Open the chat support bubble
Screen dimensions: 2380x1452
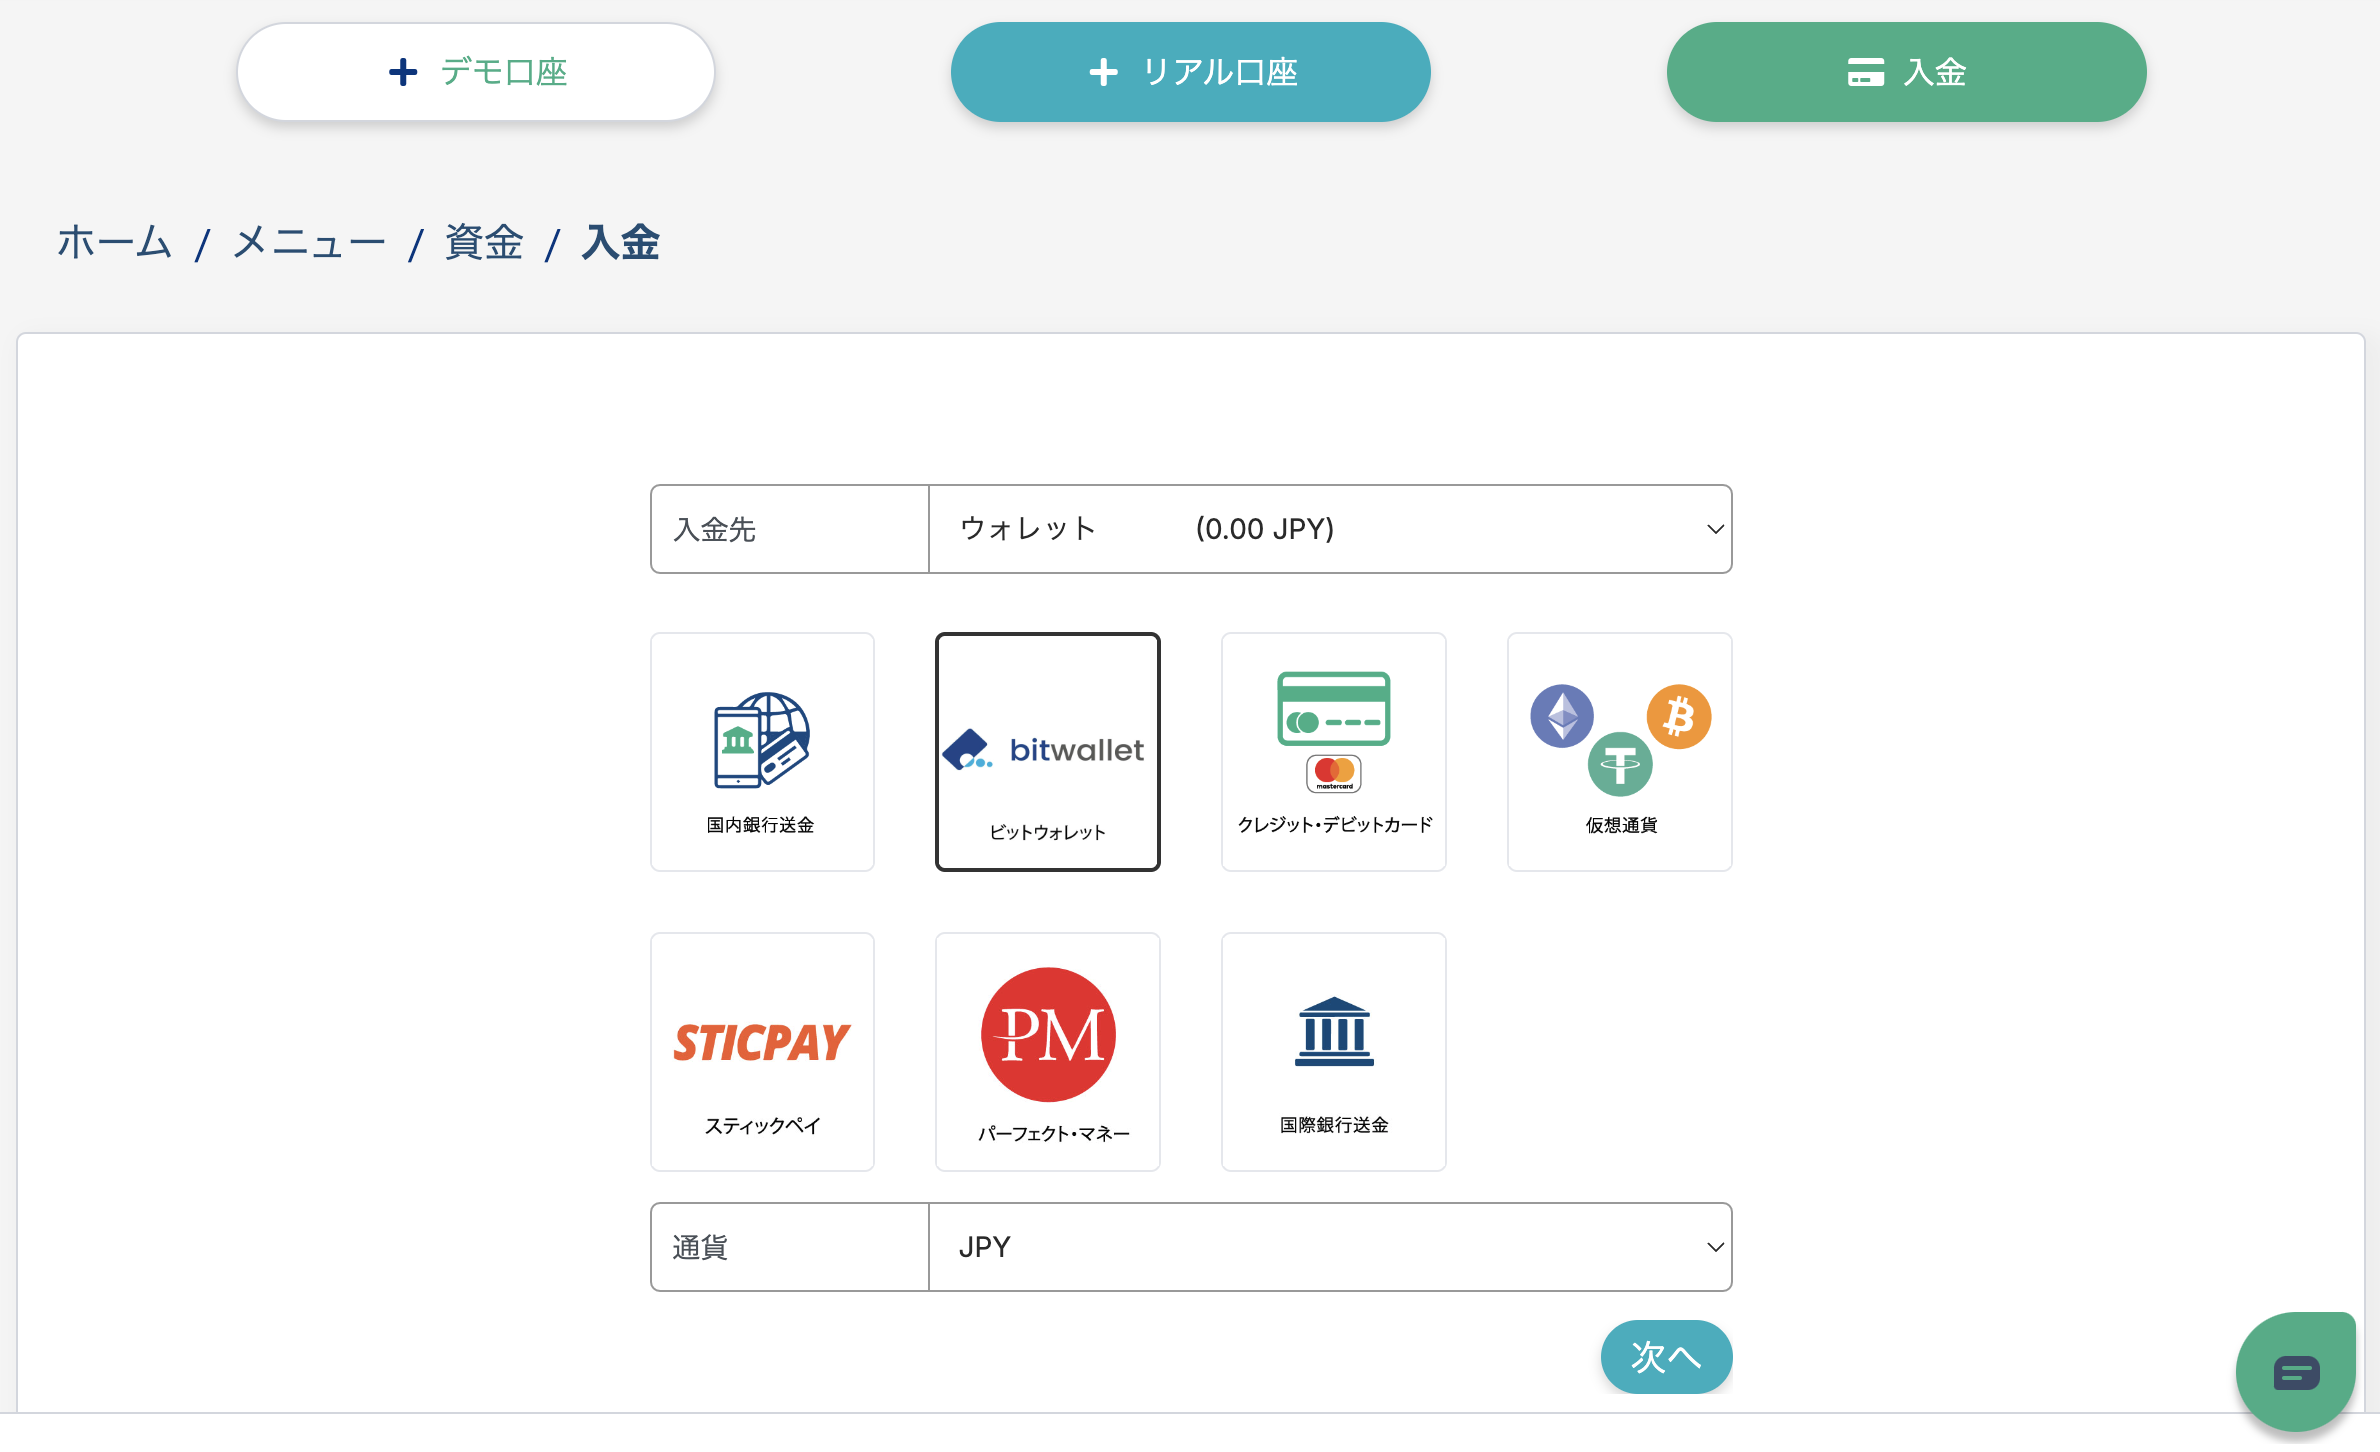coord(2295,1372)
